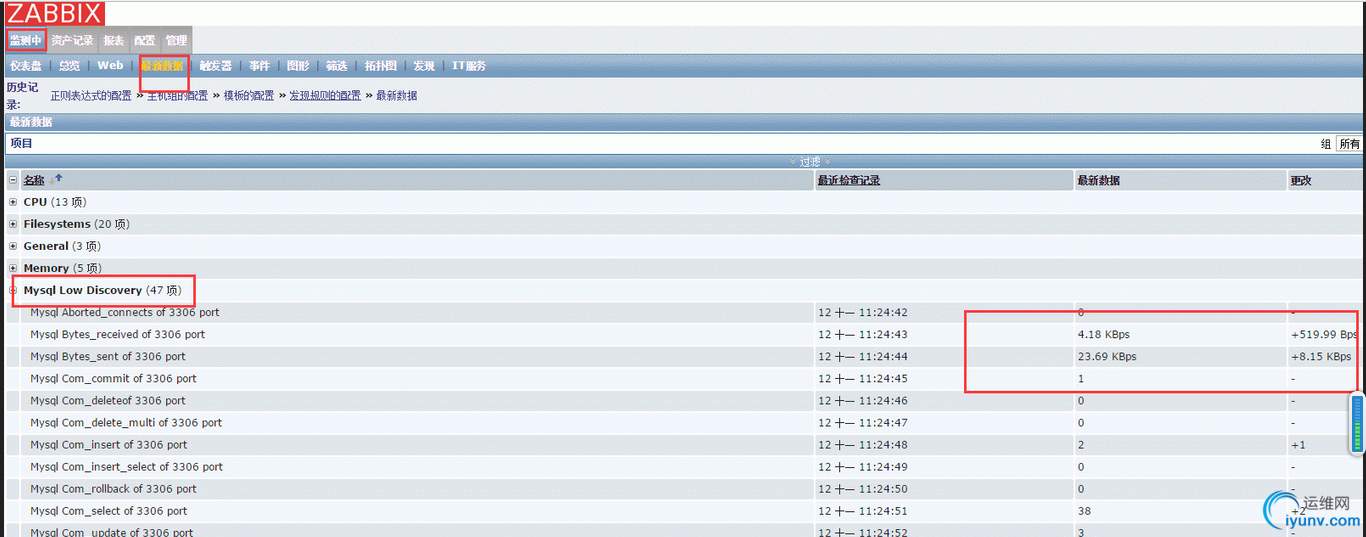
Task: Go to 触发器 submenu
Action: (x=215, y=66)
